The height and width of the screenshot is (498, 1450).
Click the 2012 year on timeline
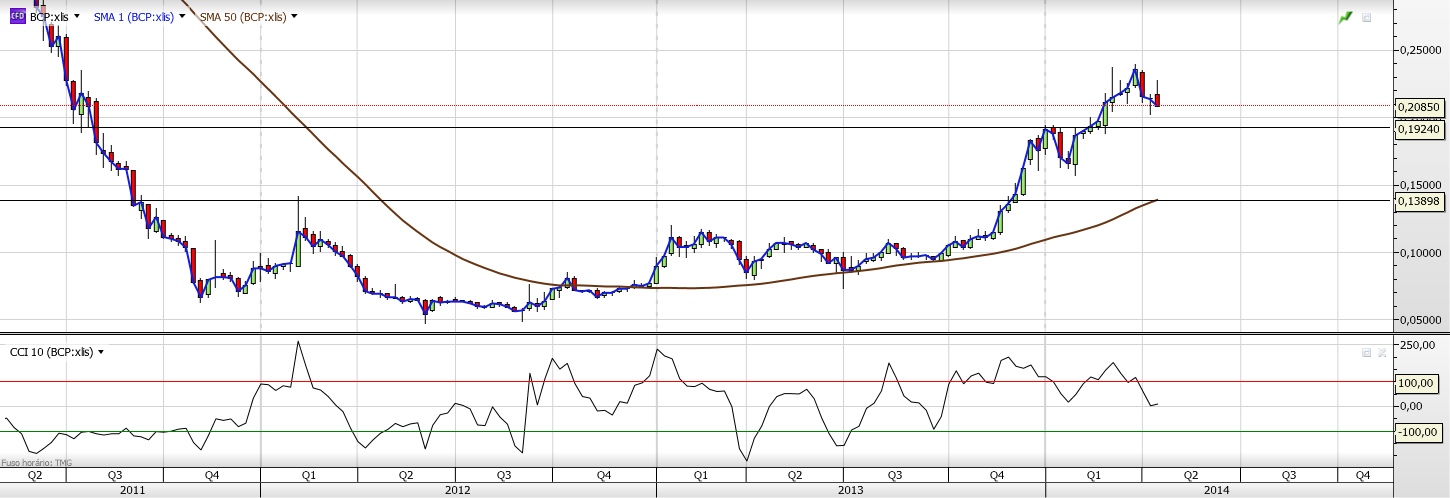(x=458, y=491)
